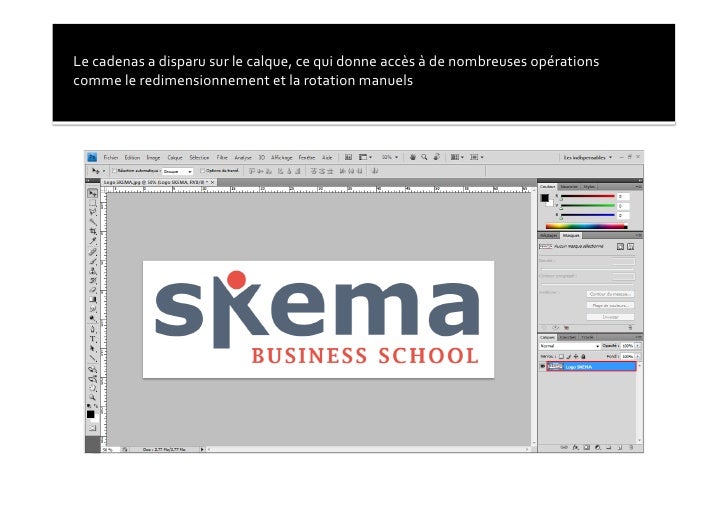728x514 pixels.
Task: Hide the Logo SKEMA layer
Action: (542, 366)
